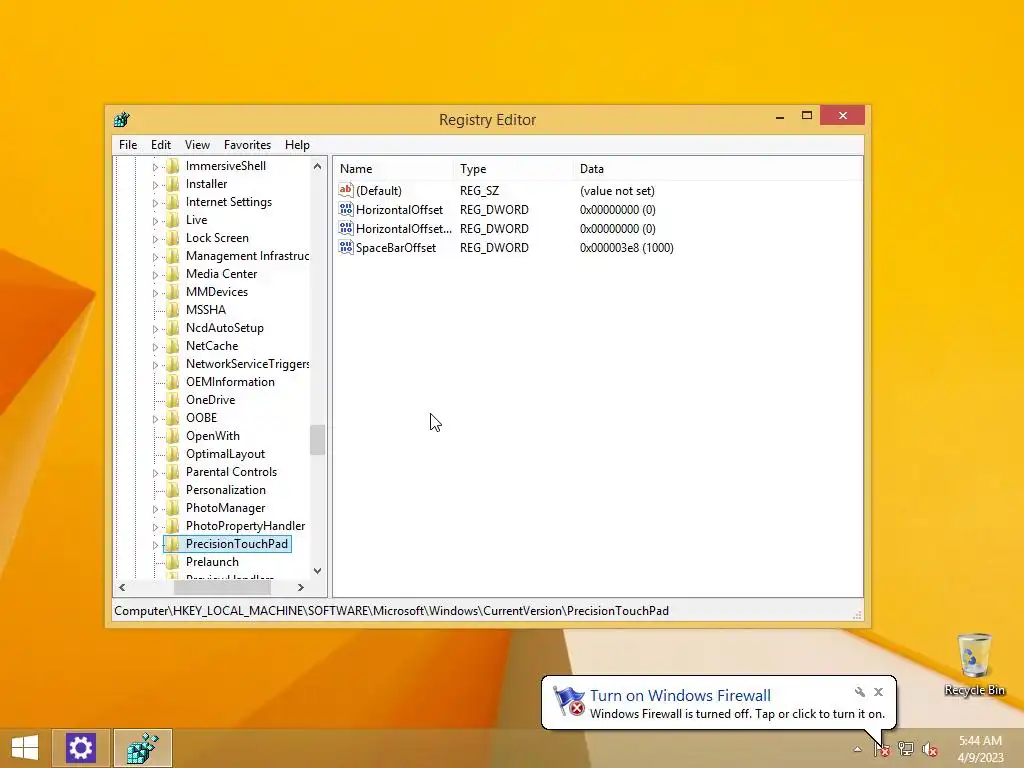Click the truncated HorizontalOffset... value icon
This screenshot has height=768, width=1024.
click(x=345, y=228)
